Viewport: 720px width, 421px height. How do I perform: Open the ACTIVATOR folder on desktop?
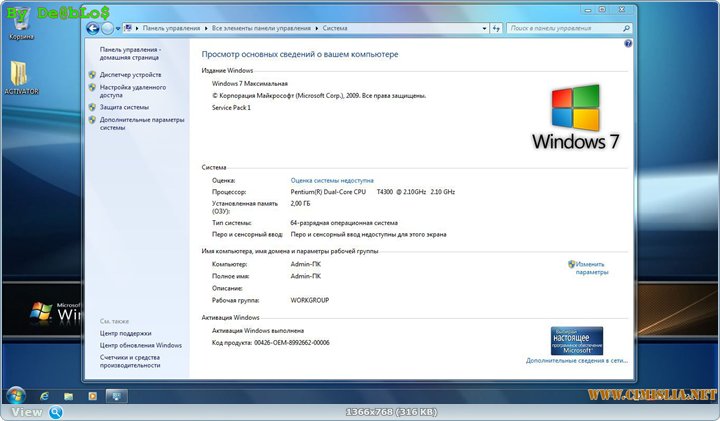pyautogui.click(x=21, y=76)
